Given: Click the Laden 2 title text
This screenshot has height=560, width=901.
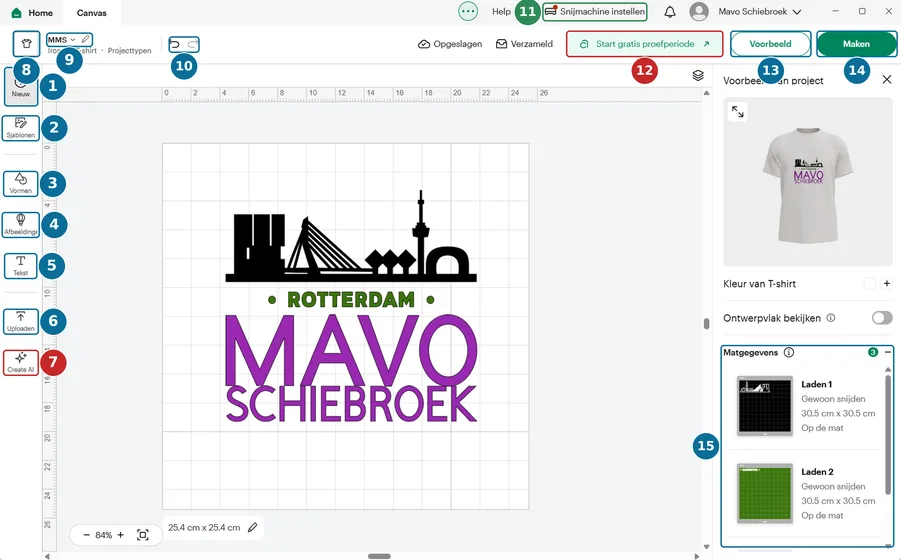Looking at the screenshot, I should [817, 472].
